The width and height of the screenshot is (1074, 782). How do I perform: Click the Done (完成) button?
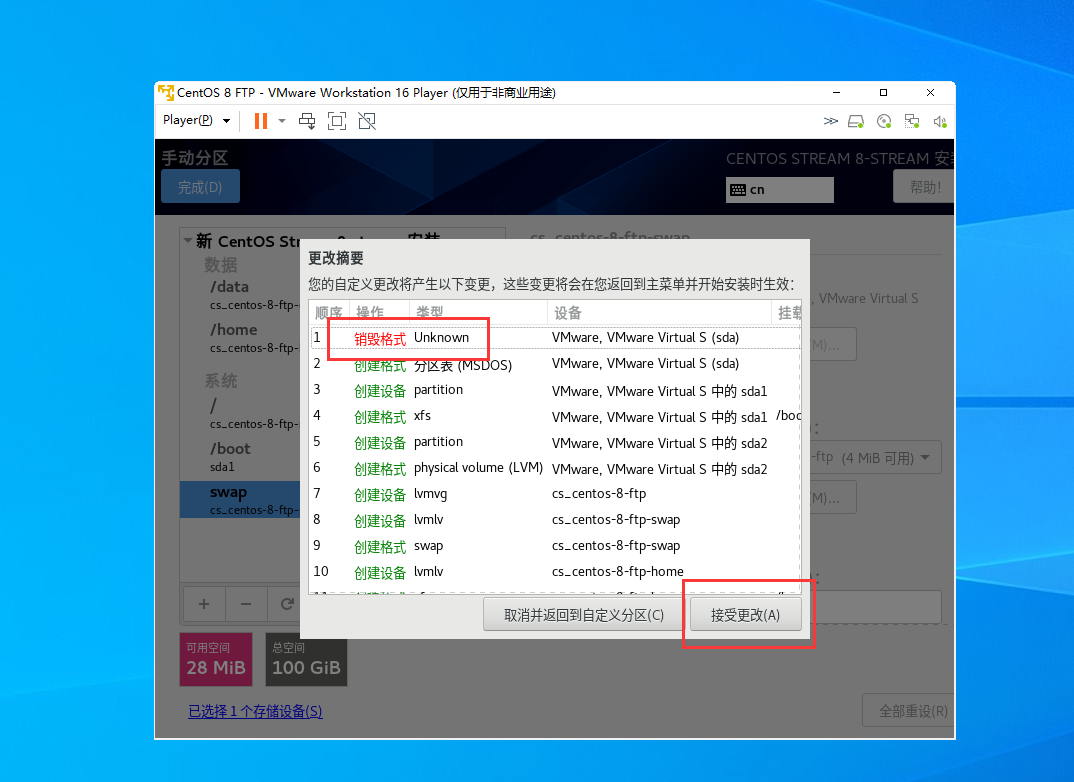(x=201, y=186)
